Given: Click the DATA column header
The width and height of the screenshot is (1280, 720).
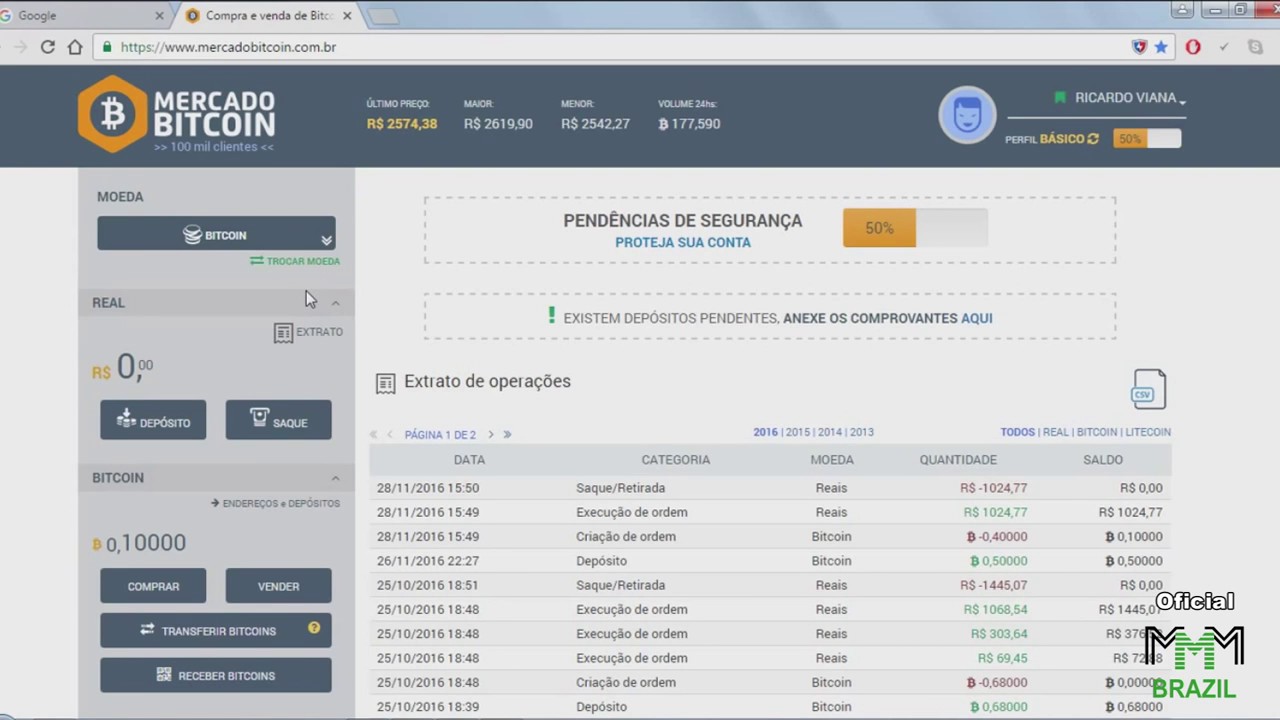Looking at the screenshot, I should [x=469, y=460].
